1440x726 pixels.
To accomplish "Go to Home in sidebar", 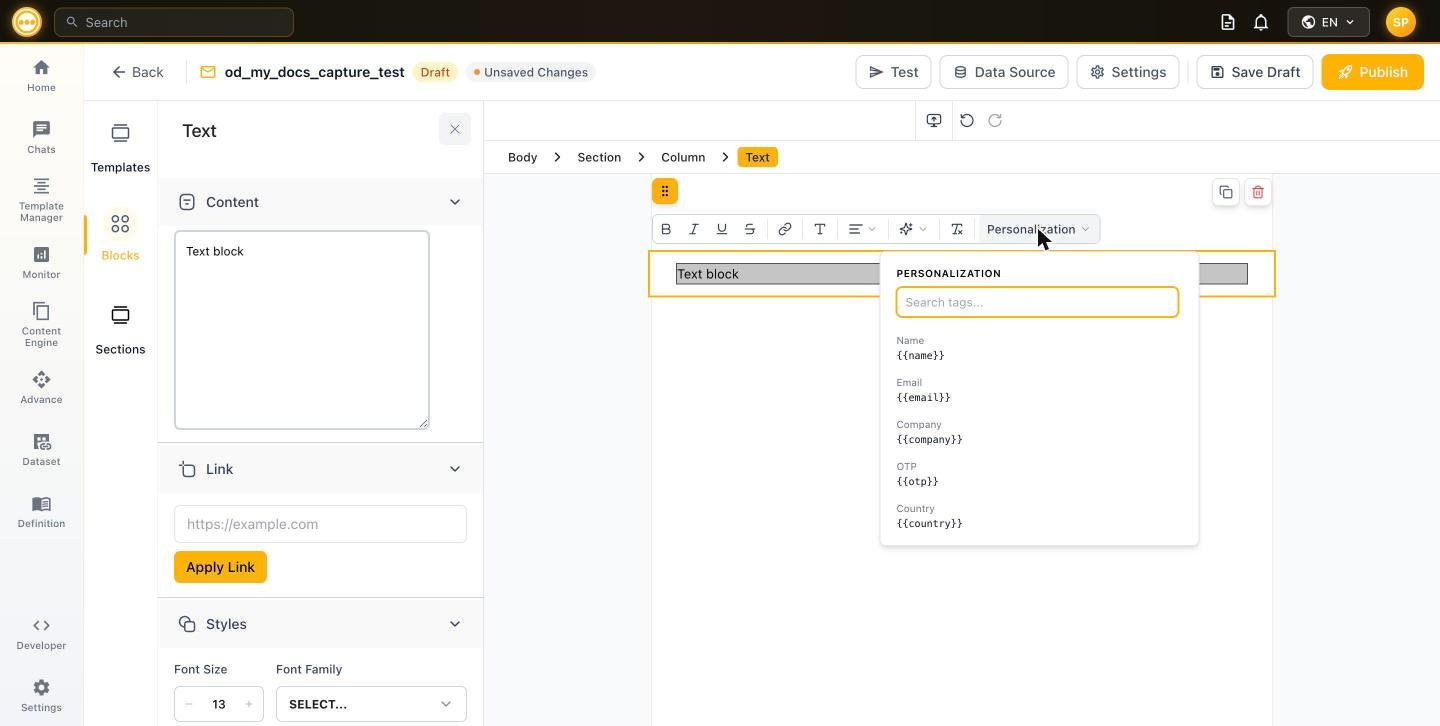I will pos(41,76).
